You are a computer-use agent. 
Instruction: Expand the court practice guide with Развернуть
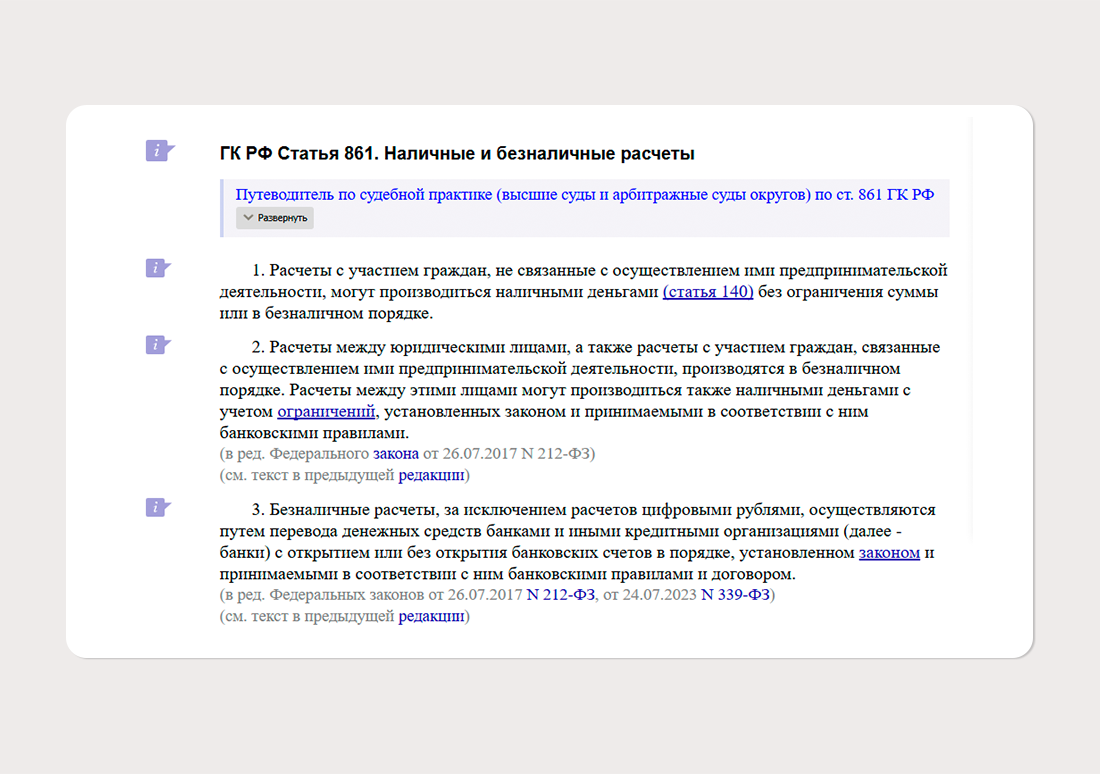(x=275, y=218)
